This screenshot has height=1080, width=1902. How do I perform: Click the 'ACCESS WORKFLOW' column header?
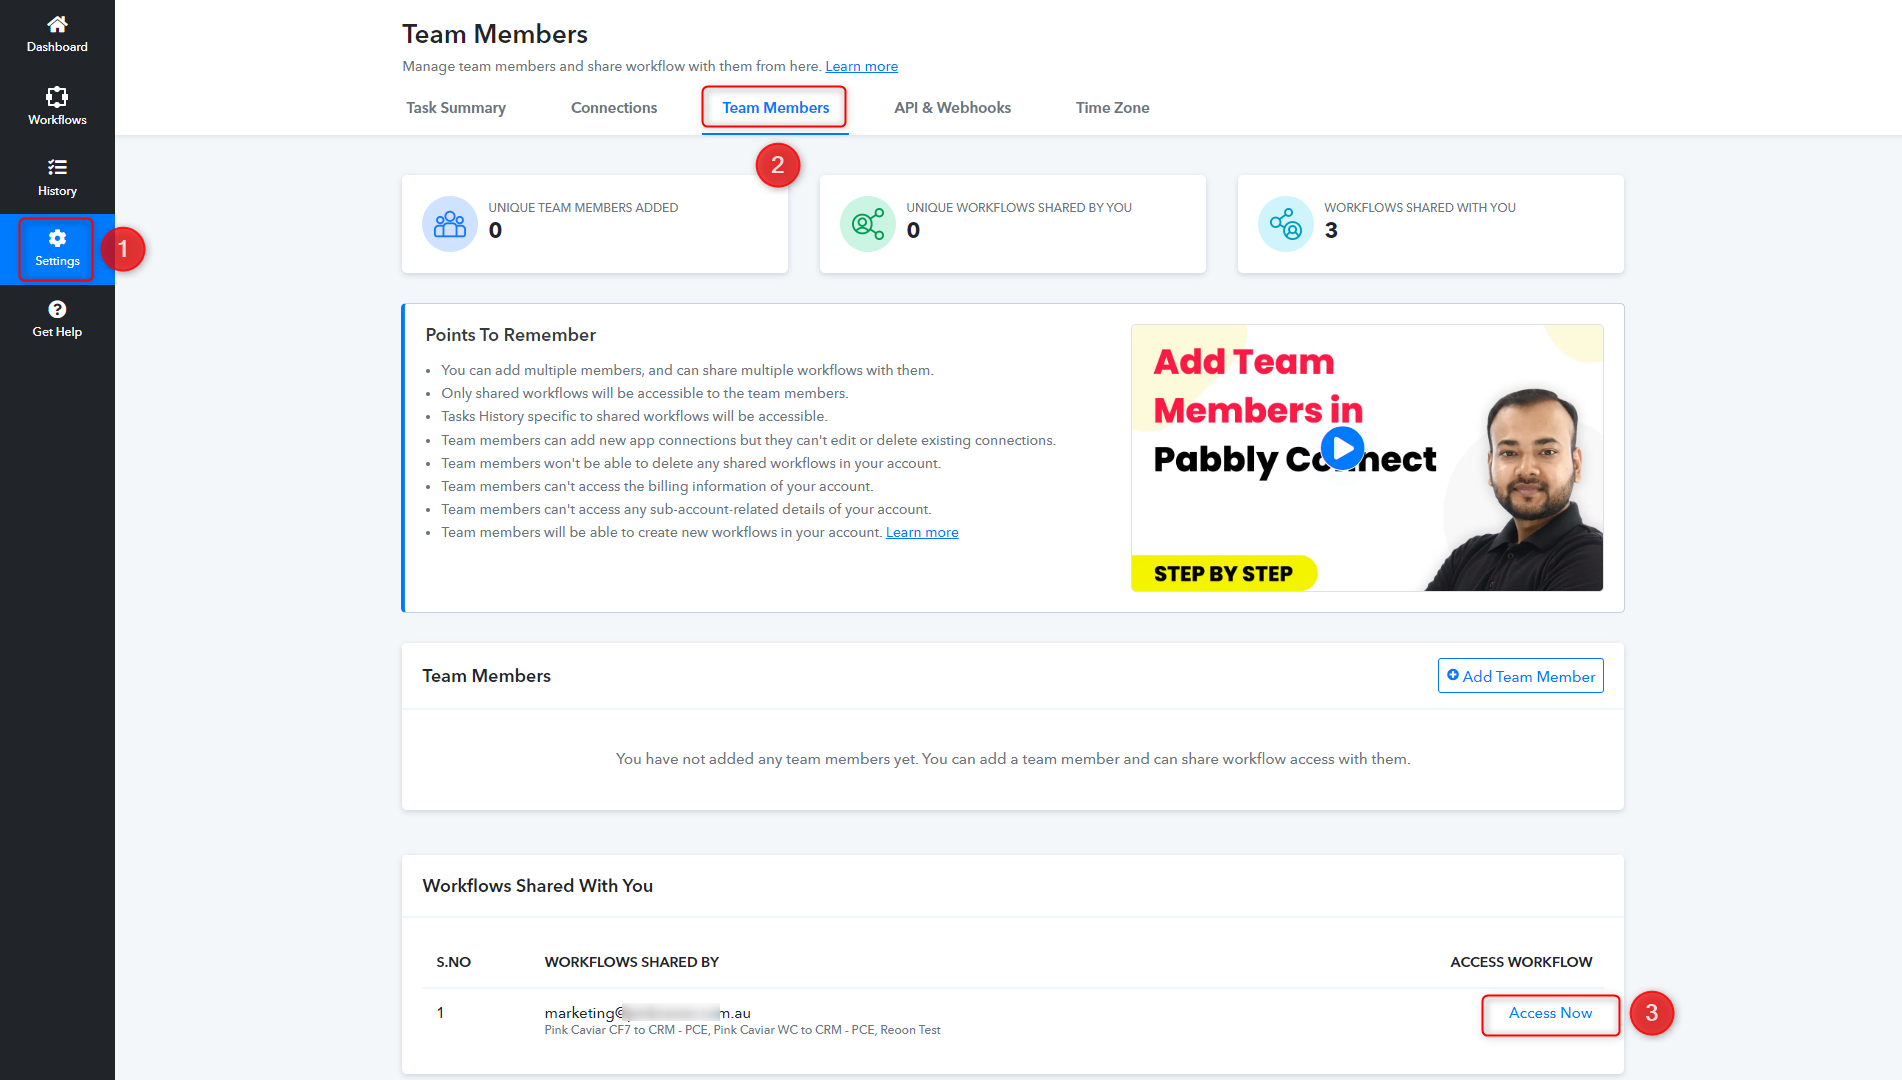1521,962
